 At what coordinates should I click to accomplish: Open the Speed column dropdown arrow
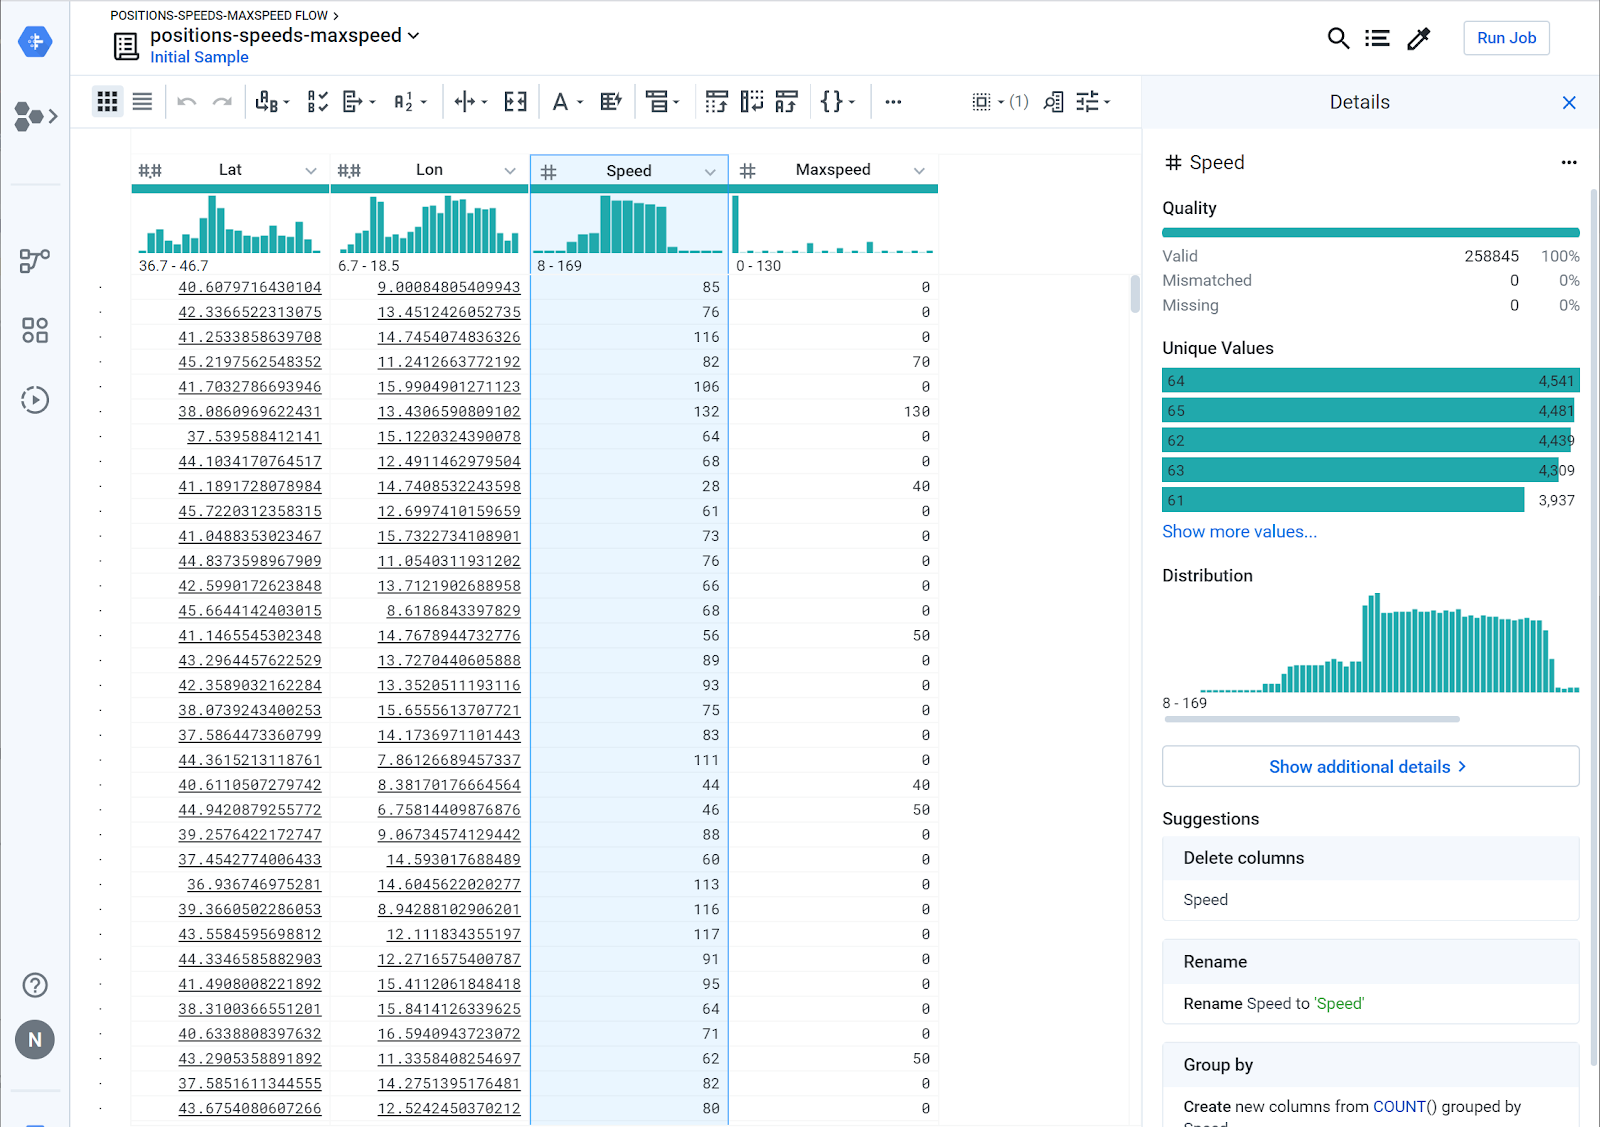pos(710,172)
